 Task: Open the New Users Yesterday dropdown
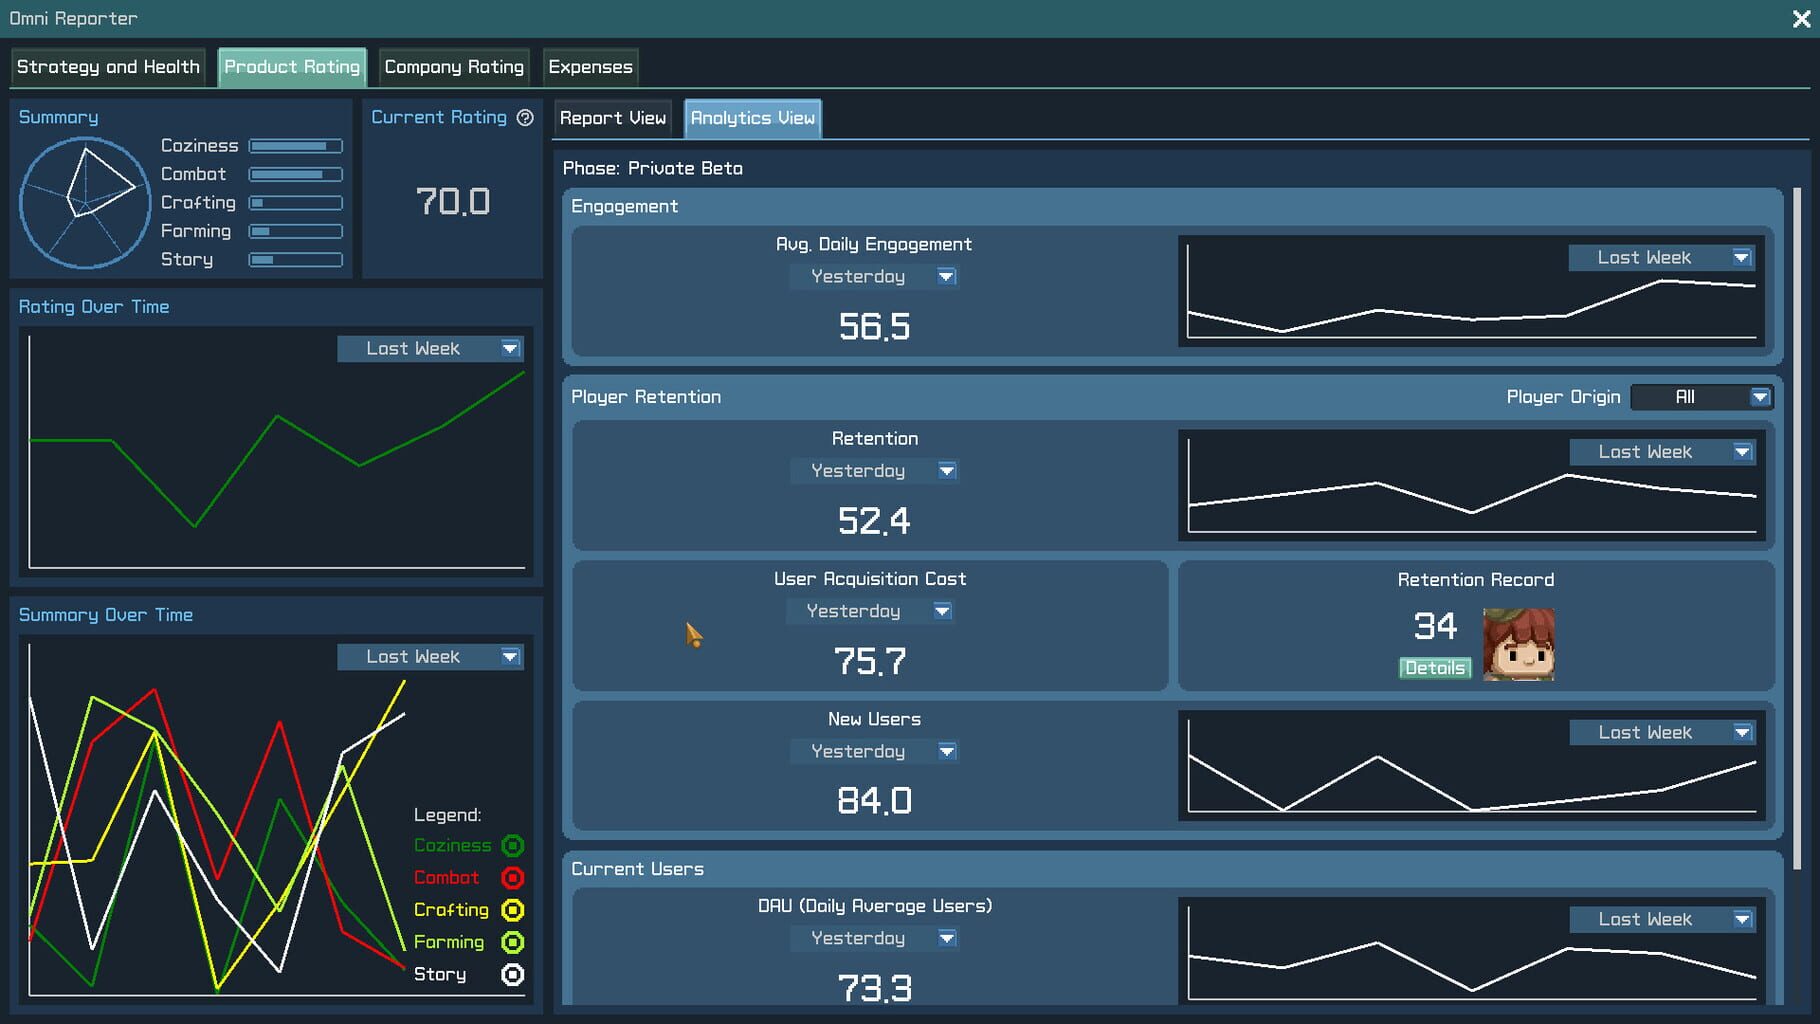874,751
